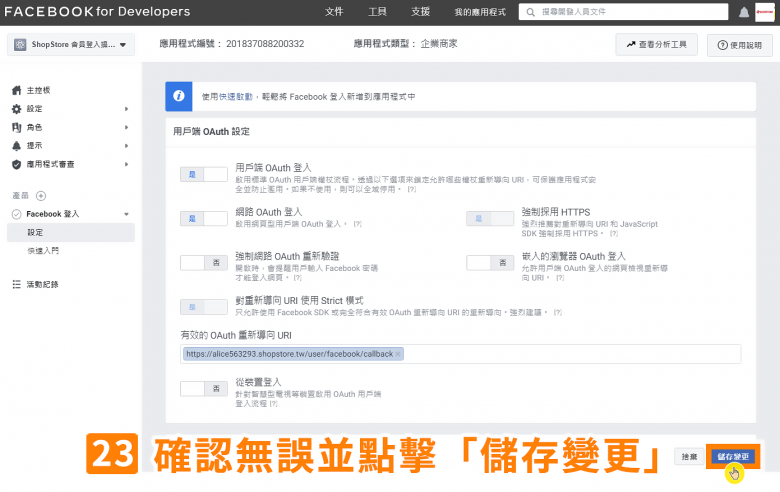Click the 有效的 OAuth 重新導向 URI field
Image resolution: width=780 pixels, height=492 pixels.
[461, 354]
